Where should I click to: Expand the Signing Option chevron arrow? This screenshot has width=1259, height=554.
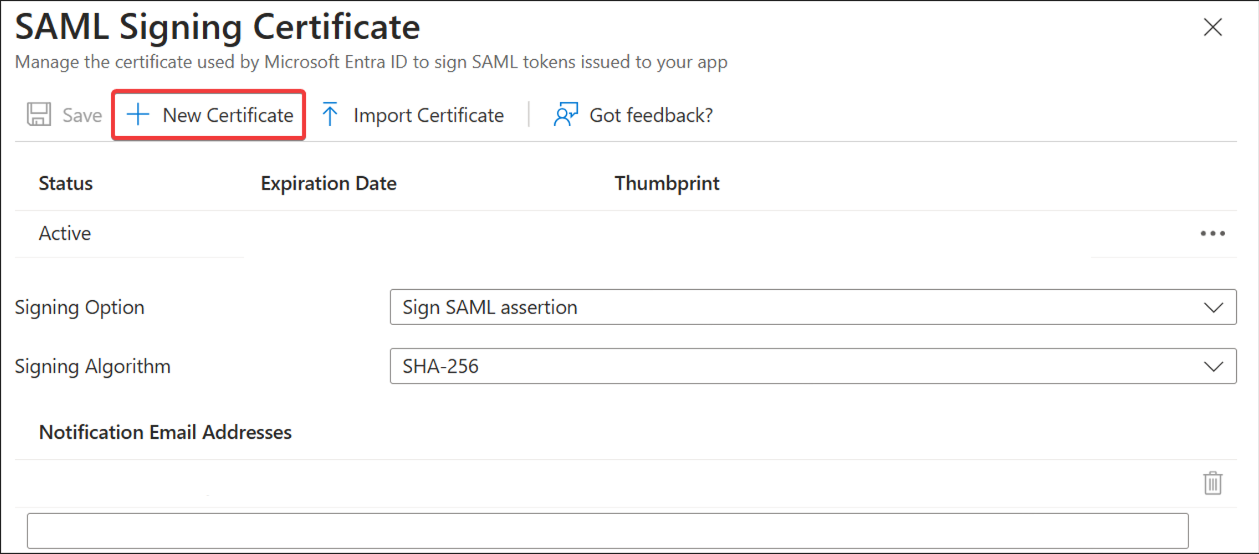(1214, 308)
